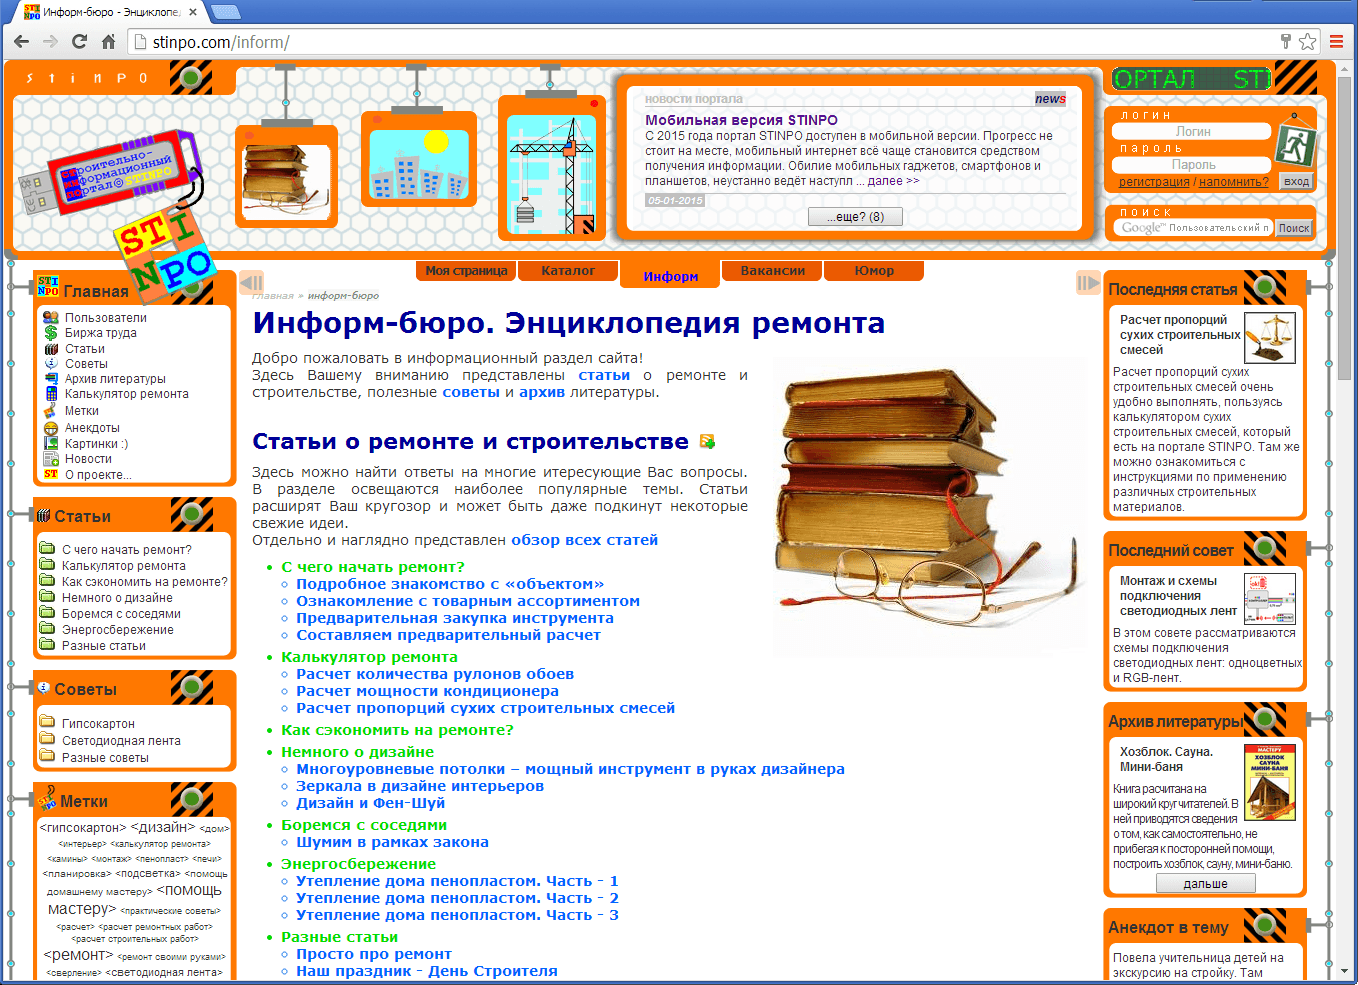Click the scales thumbnail in Последняя статья

click(1270, 337)
